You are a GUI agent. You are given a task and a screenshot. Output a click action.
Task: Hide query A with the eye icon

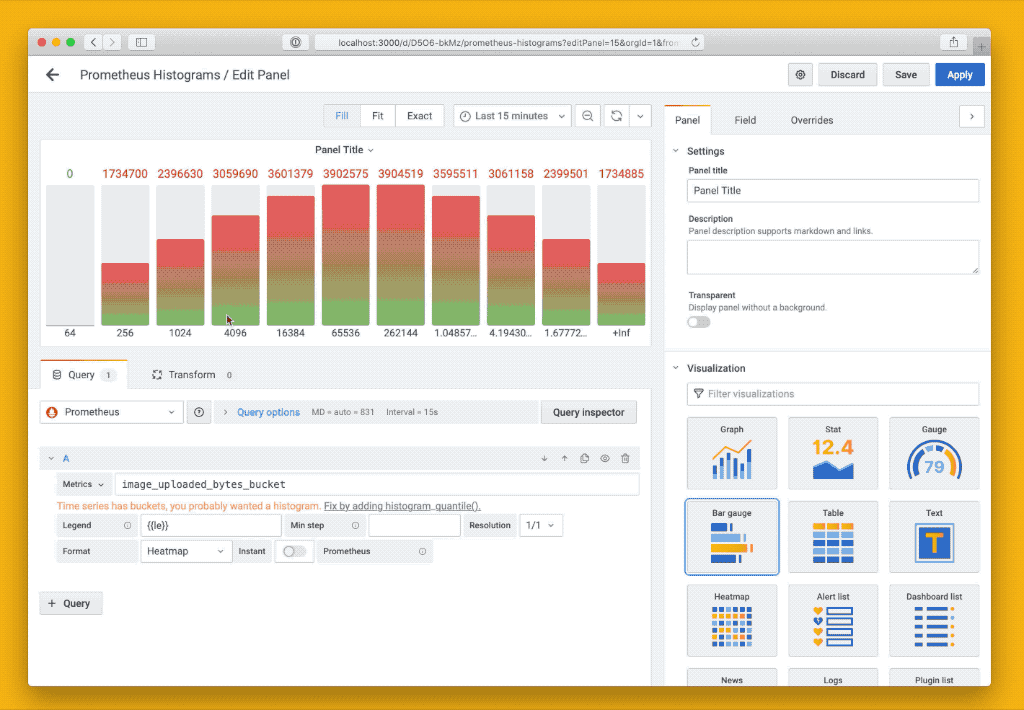[x=605, y=458]
